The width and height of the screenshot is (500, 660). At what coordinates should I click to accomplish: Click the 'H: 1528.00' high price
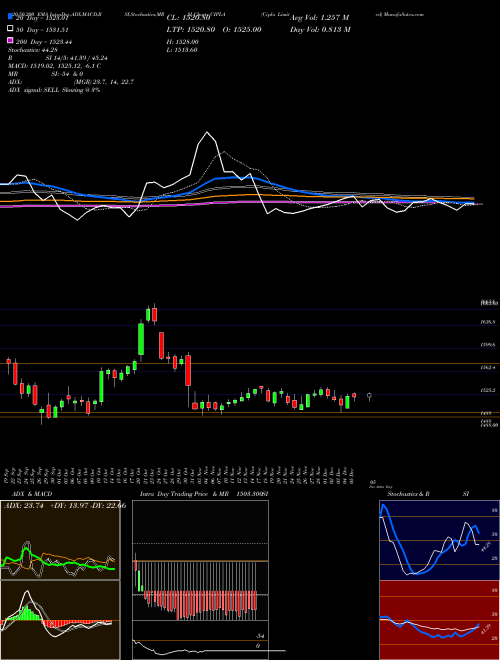point(182,42)
